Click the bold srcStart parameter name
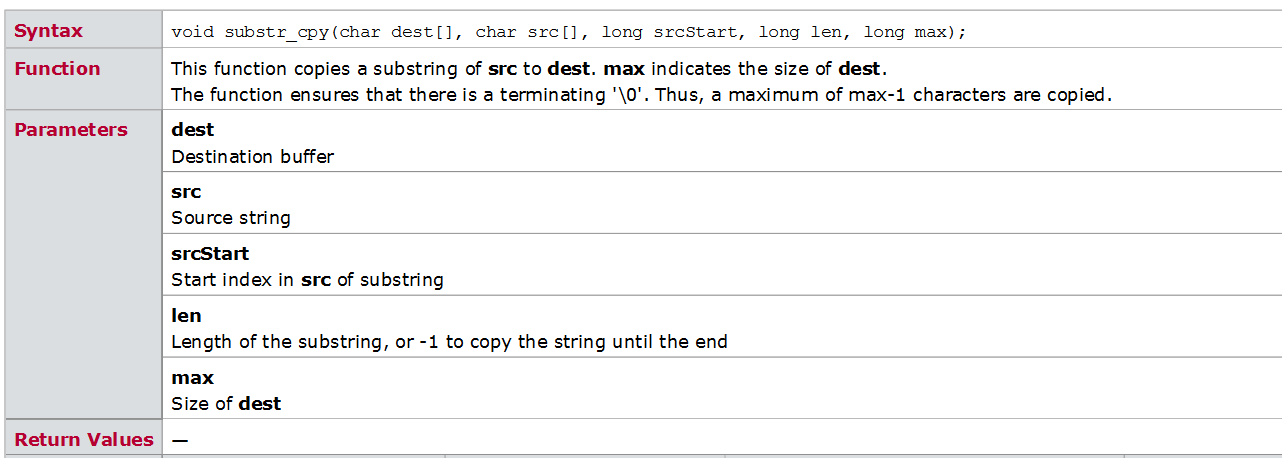This screenshot has width=1282, height=458. click(x=210, y=254)
